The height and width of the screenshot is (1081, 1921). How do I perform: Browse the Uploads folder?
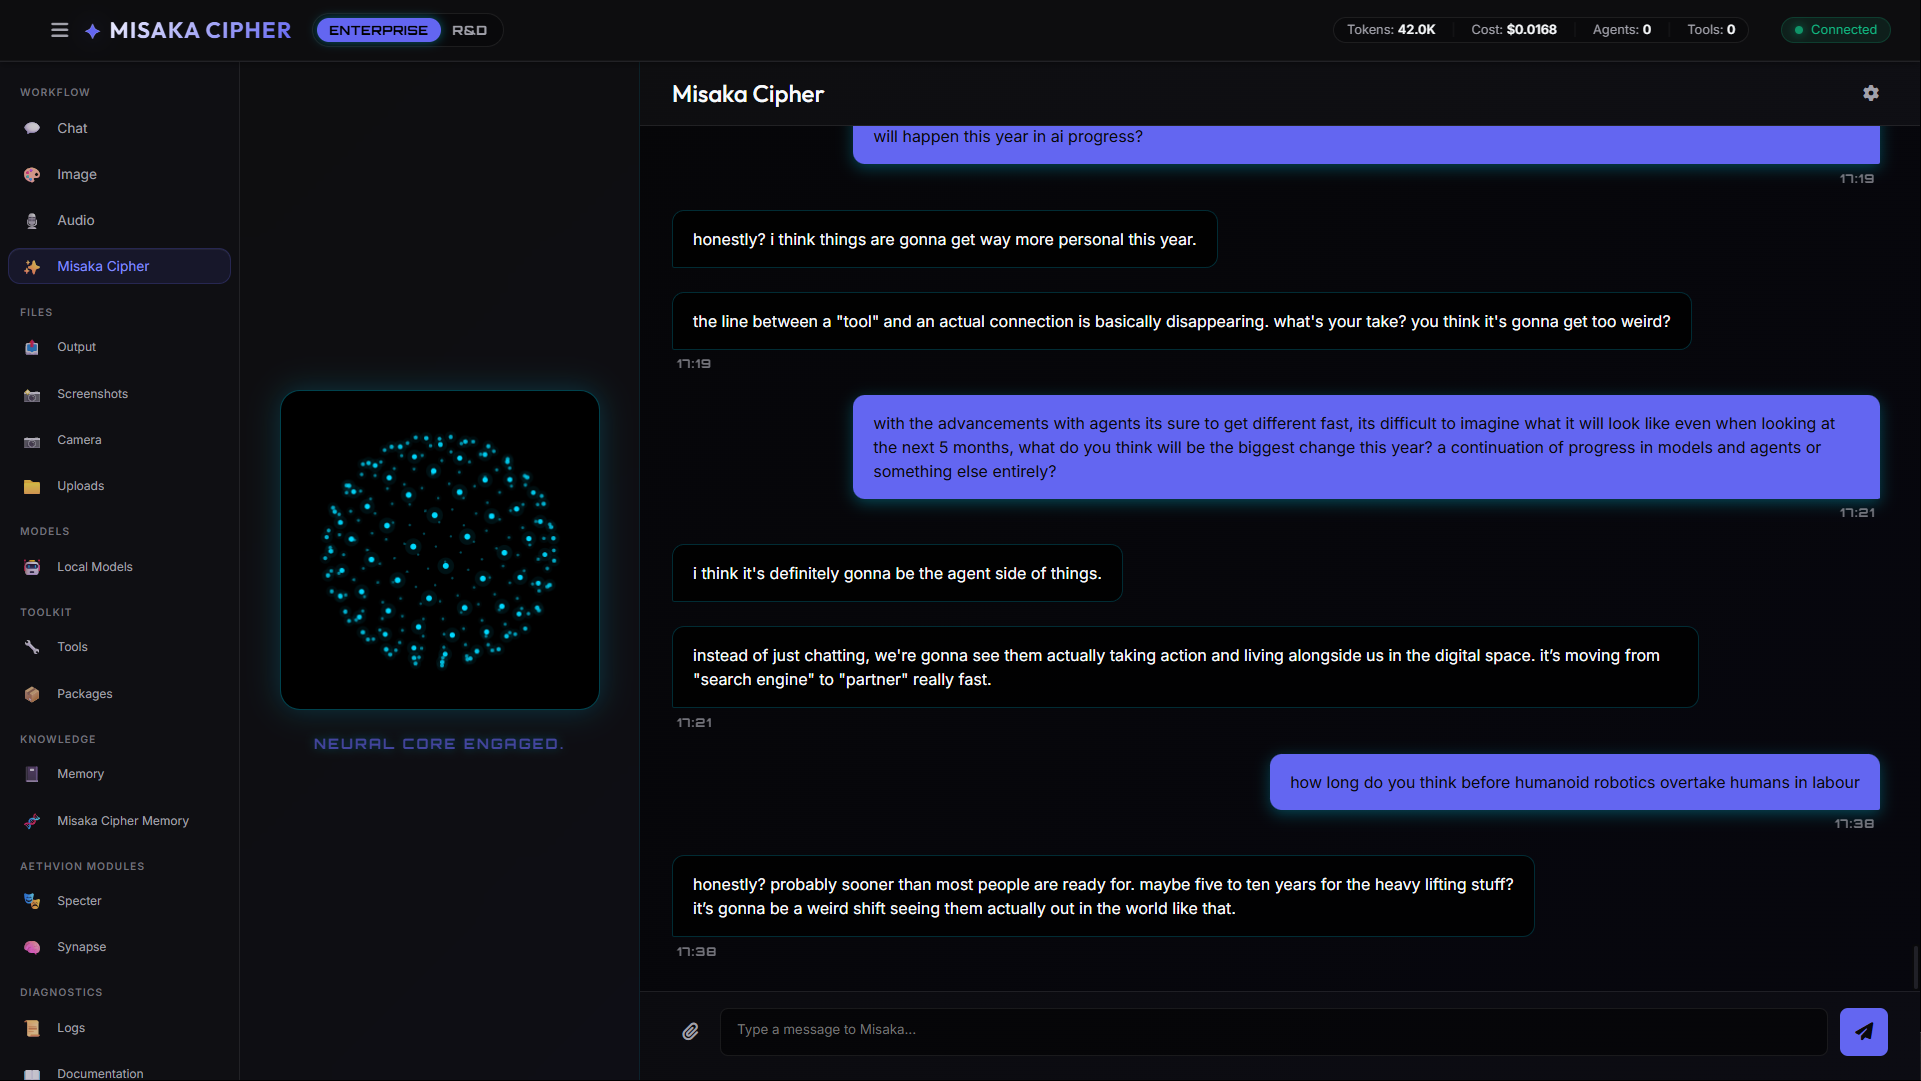pyautogui.click(x=80, y=486)
